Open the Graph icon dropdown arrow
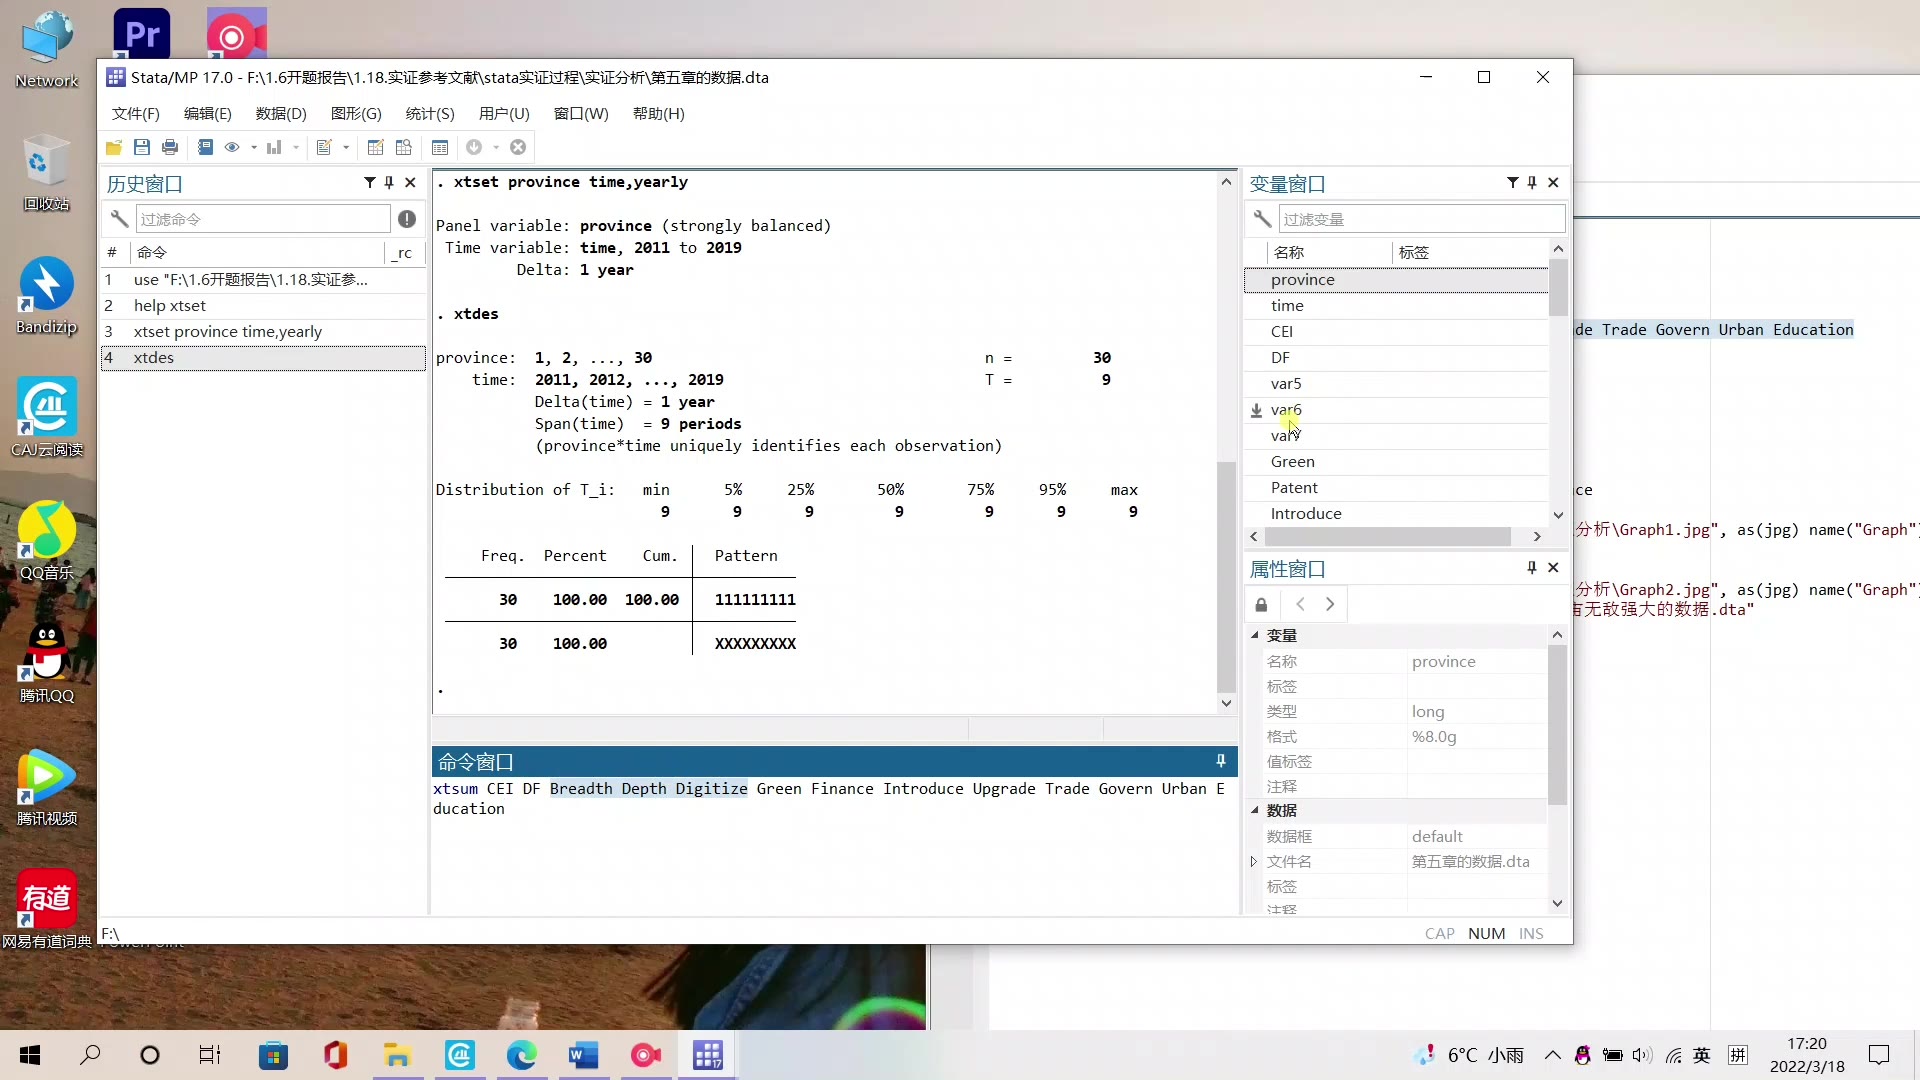The width and height of the screenshot is (1920, 1080). pos(296,147)
